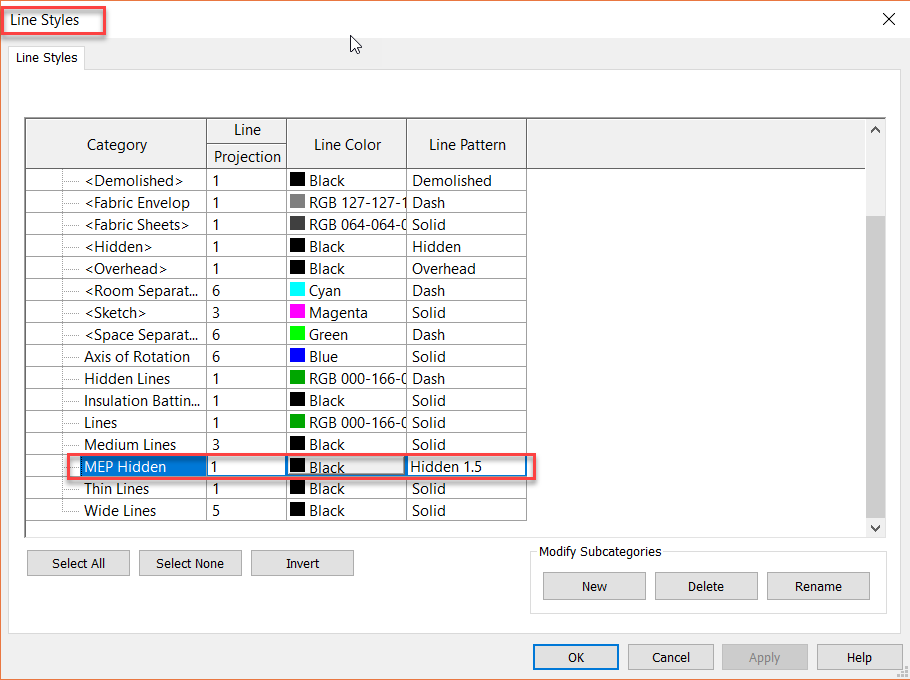Viewport: 910px width, 680px height.
Task: Click the Category column header
Action: [117, 144]
